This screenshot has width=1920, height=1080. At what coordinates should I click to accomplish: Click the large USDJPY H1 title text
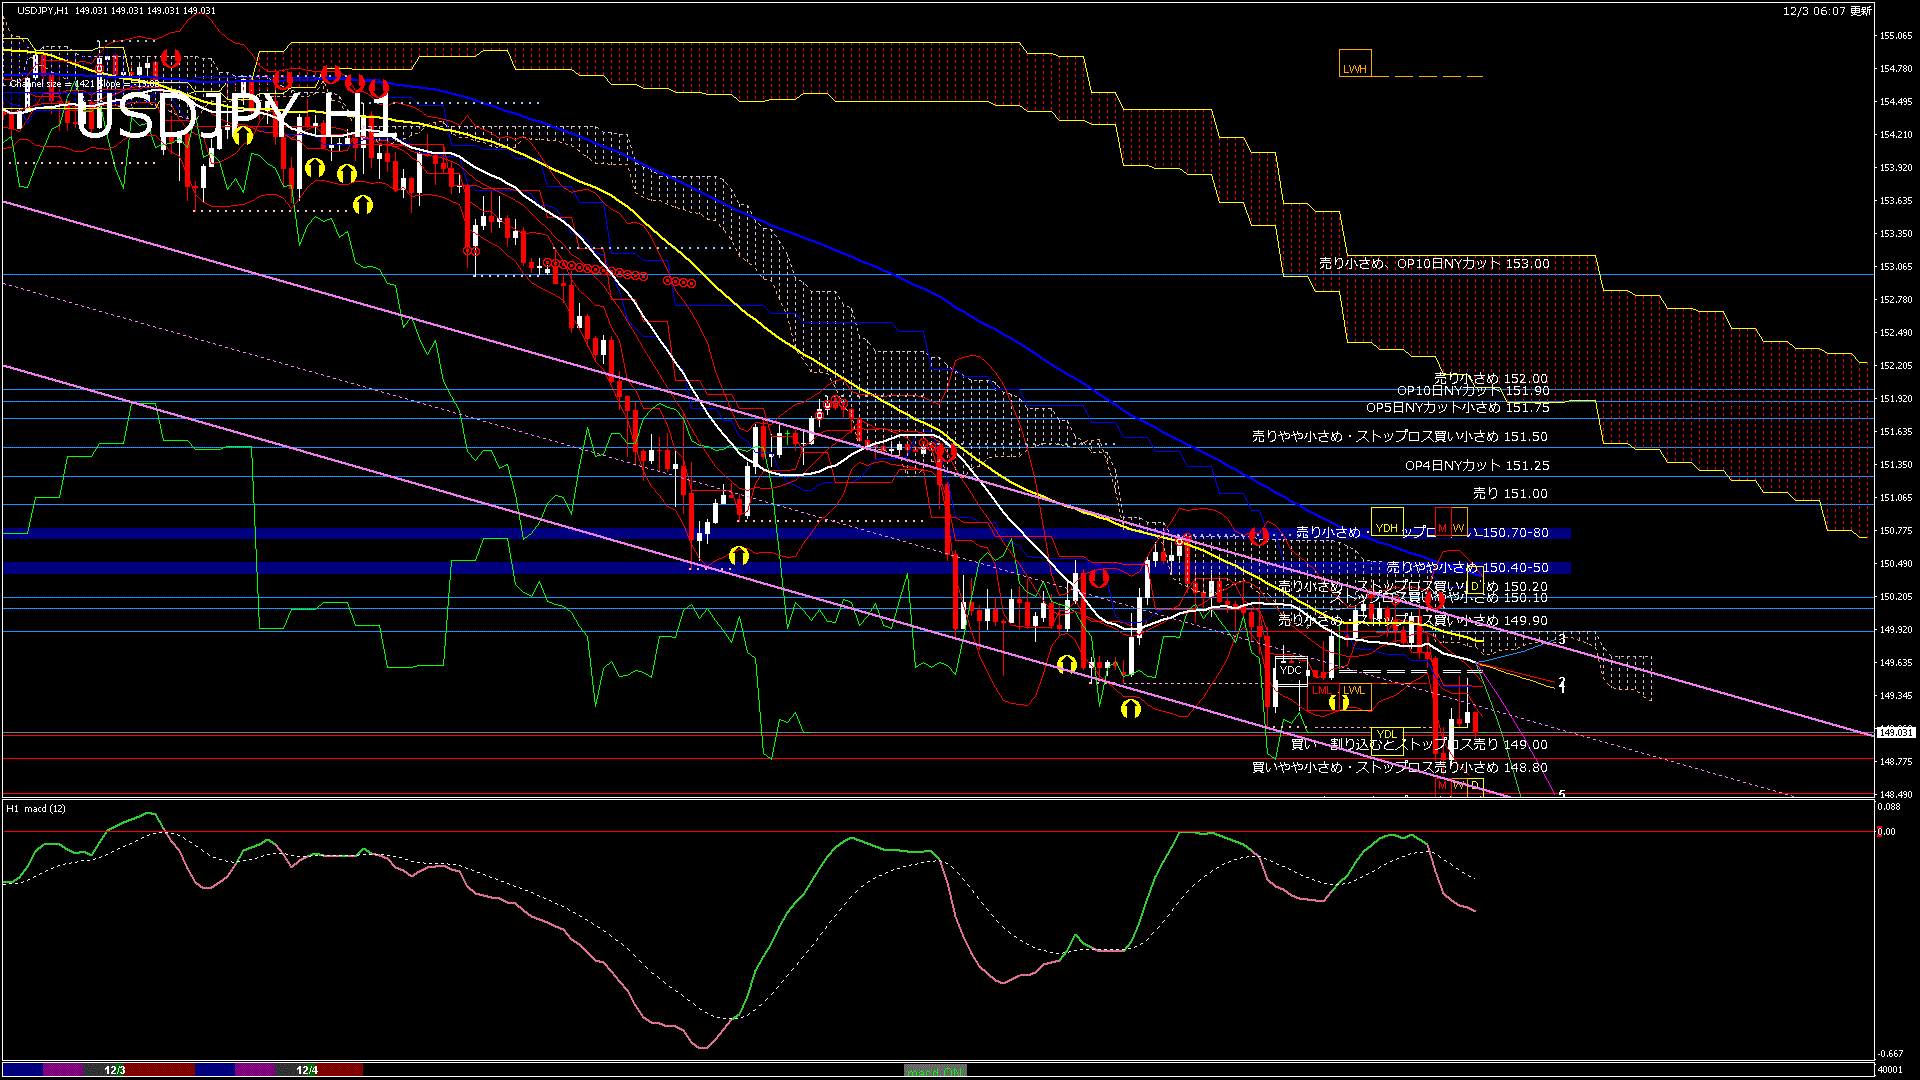tap(235, 117)
